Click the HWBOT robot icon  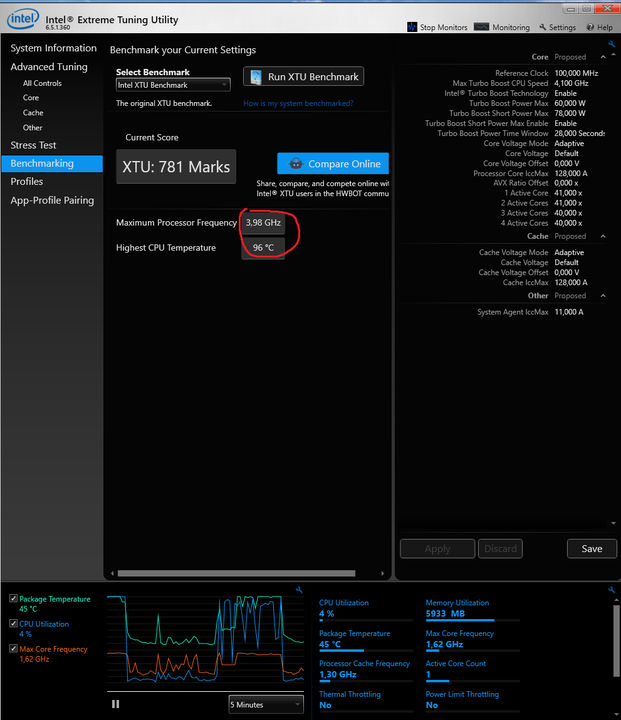296,163
